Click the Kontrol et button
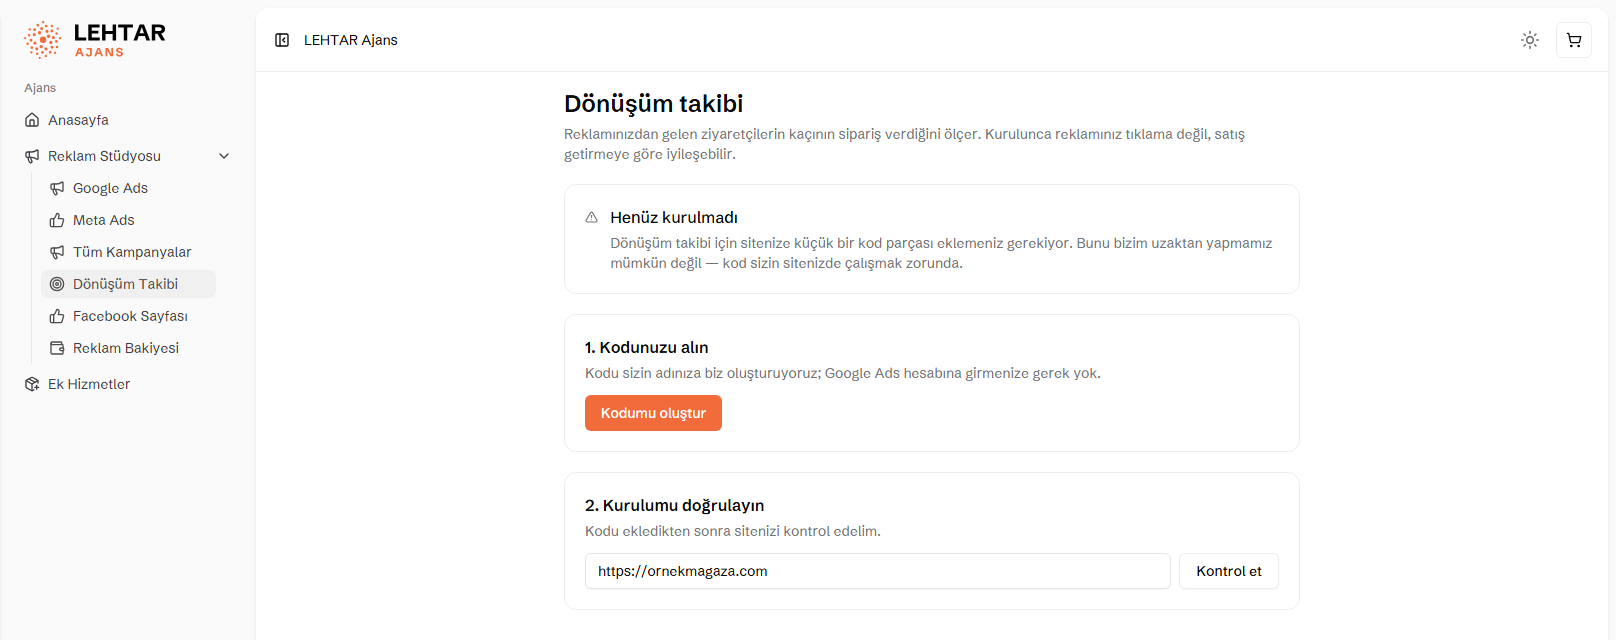Image resolution: width=1616 pixels, height=640 pixels. 1229,571
